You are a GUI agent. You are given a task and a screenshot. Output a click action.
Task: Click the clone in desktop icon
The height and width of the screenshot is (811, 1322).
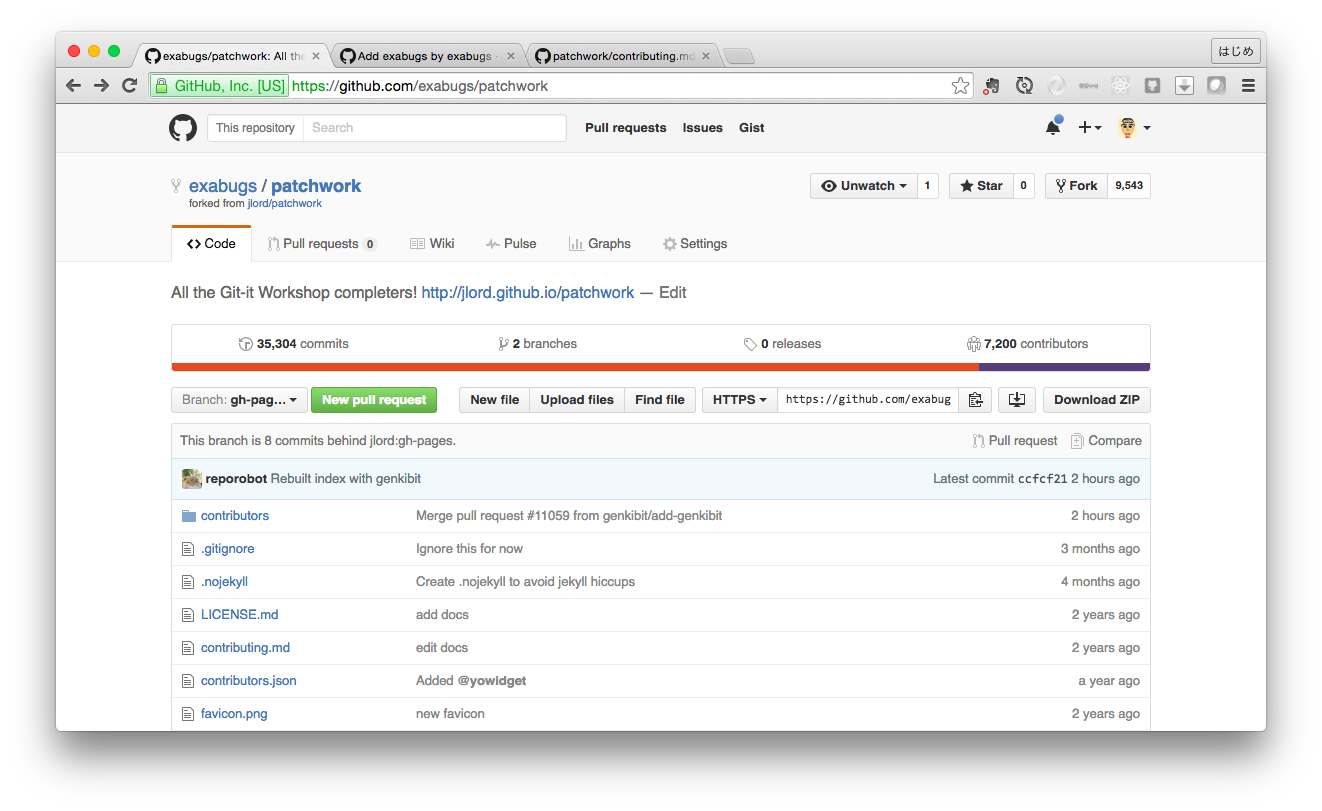(1016, 400)
